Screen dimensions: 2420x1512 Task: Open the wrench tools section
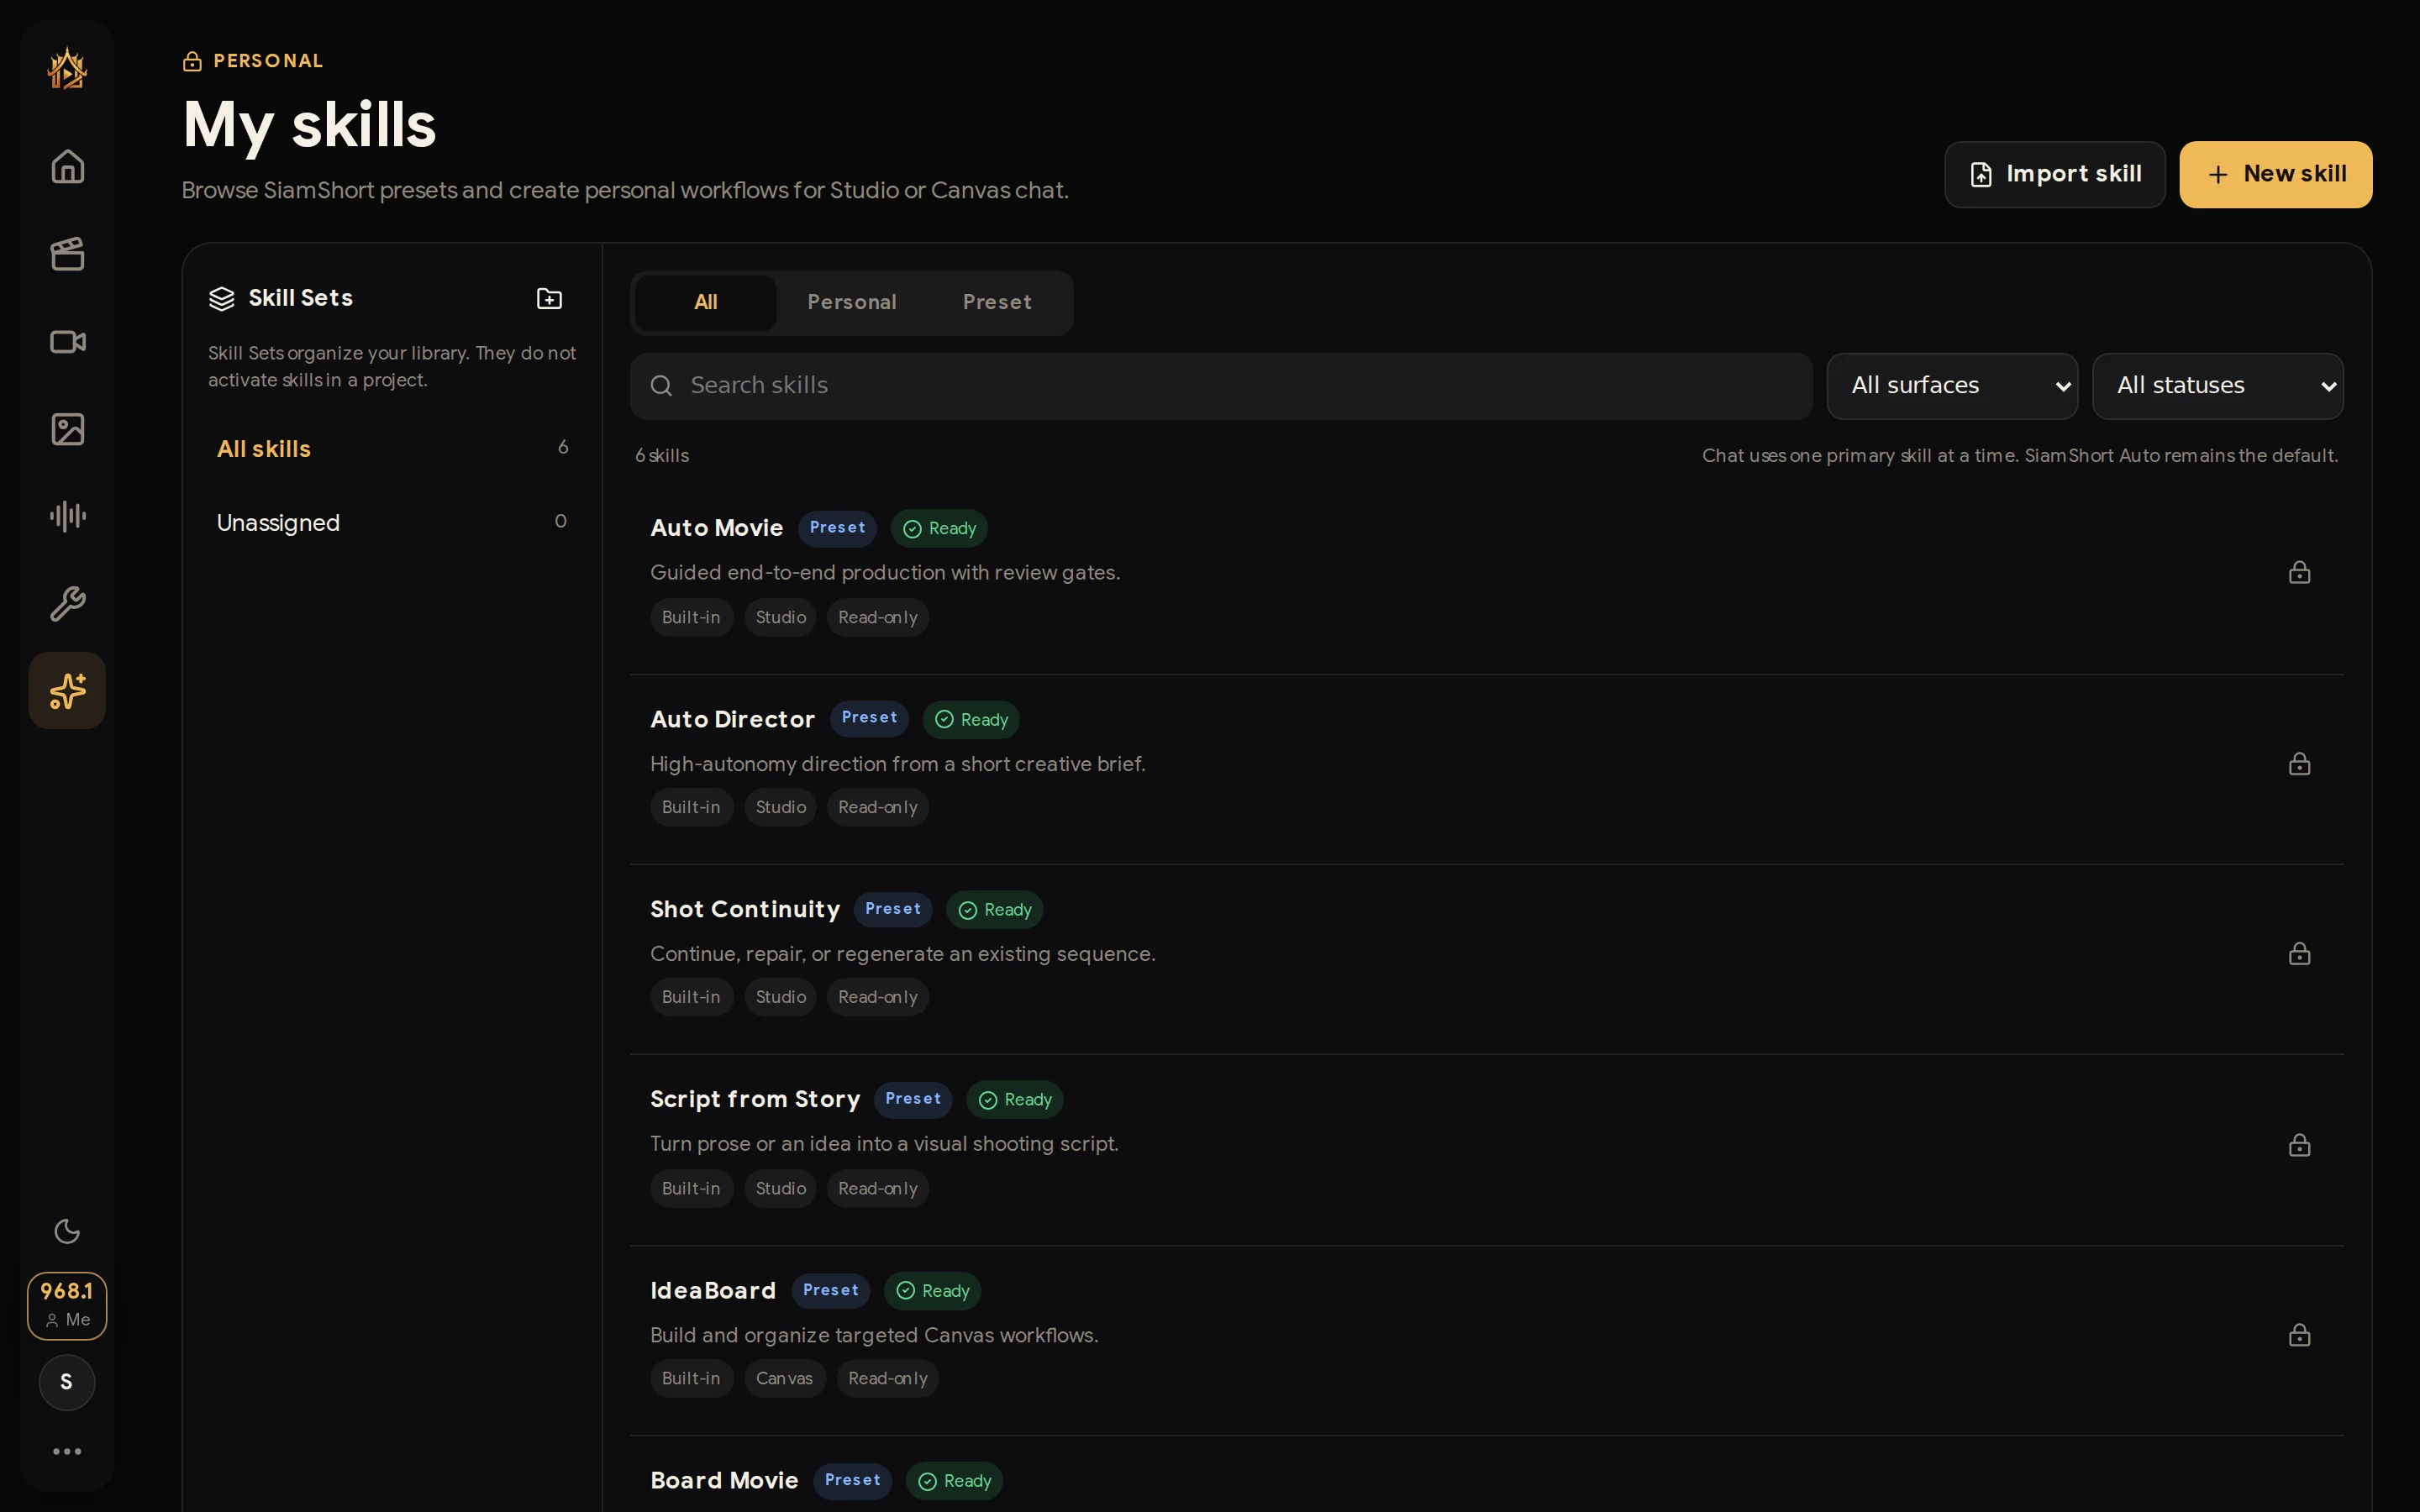click(67, 604)
